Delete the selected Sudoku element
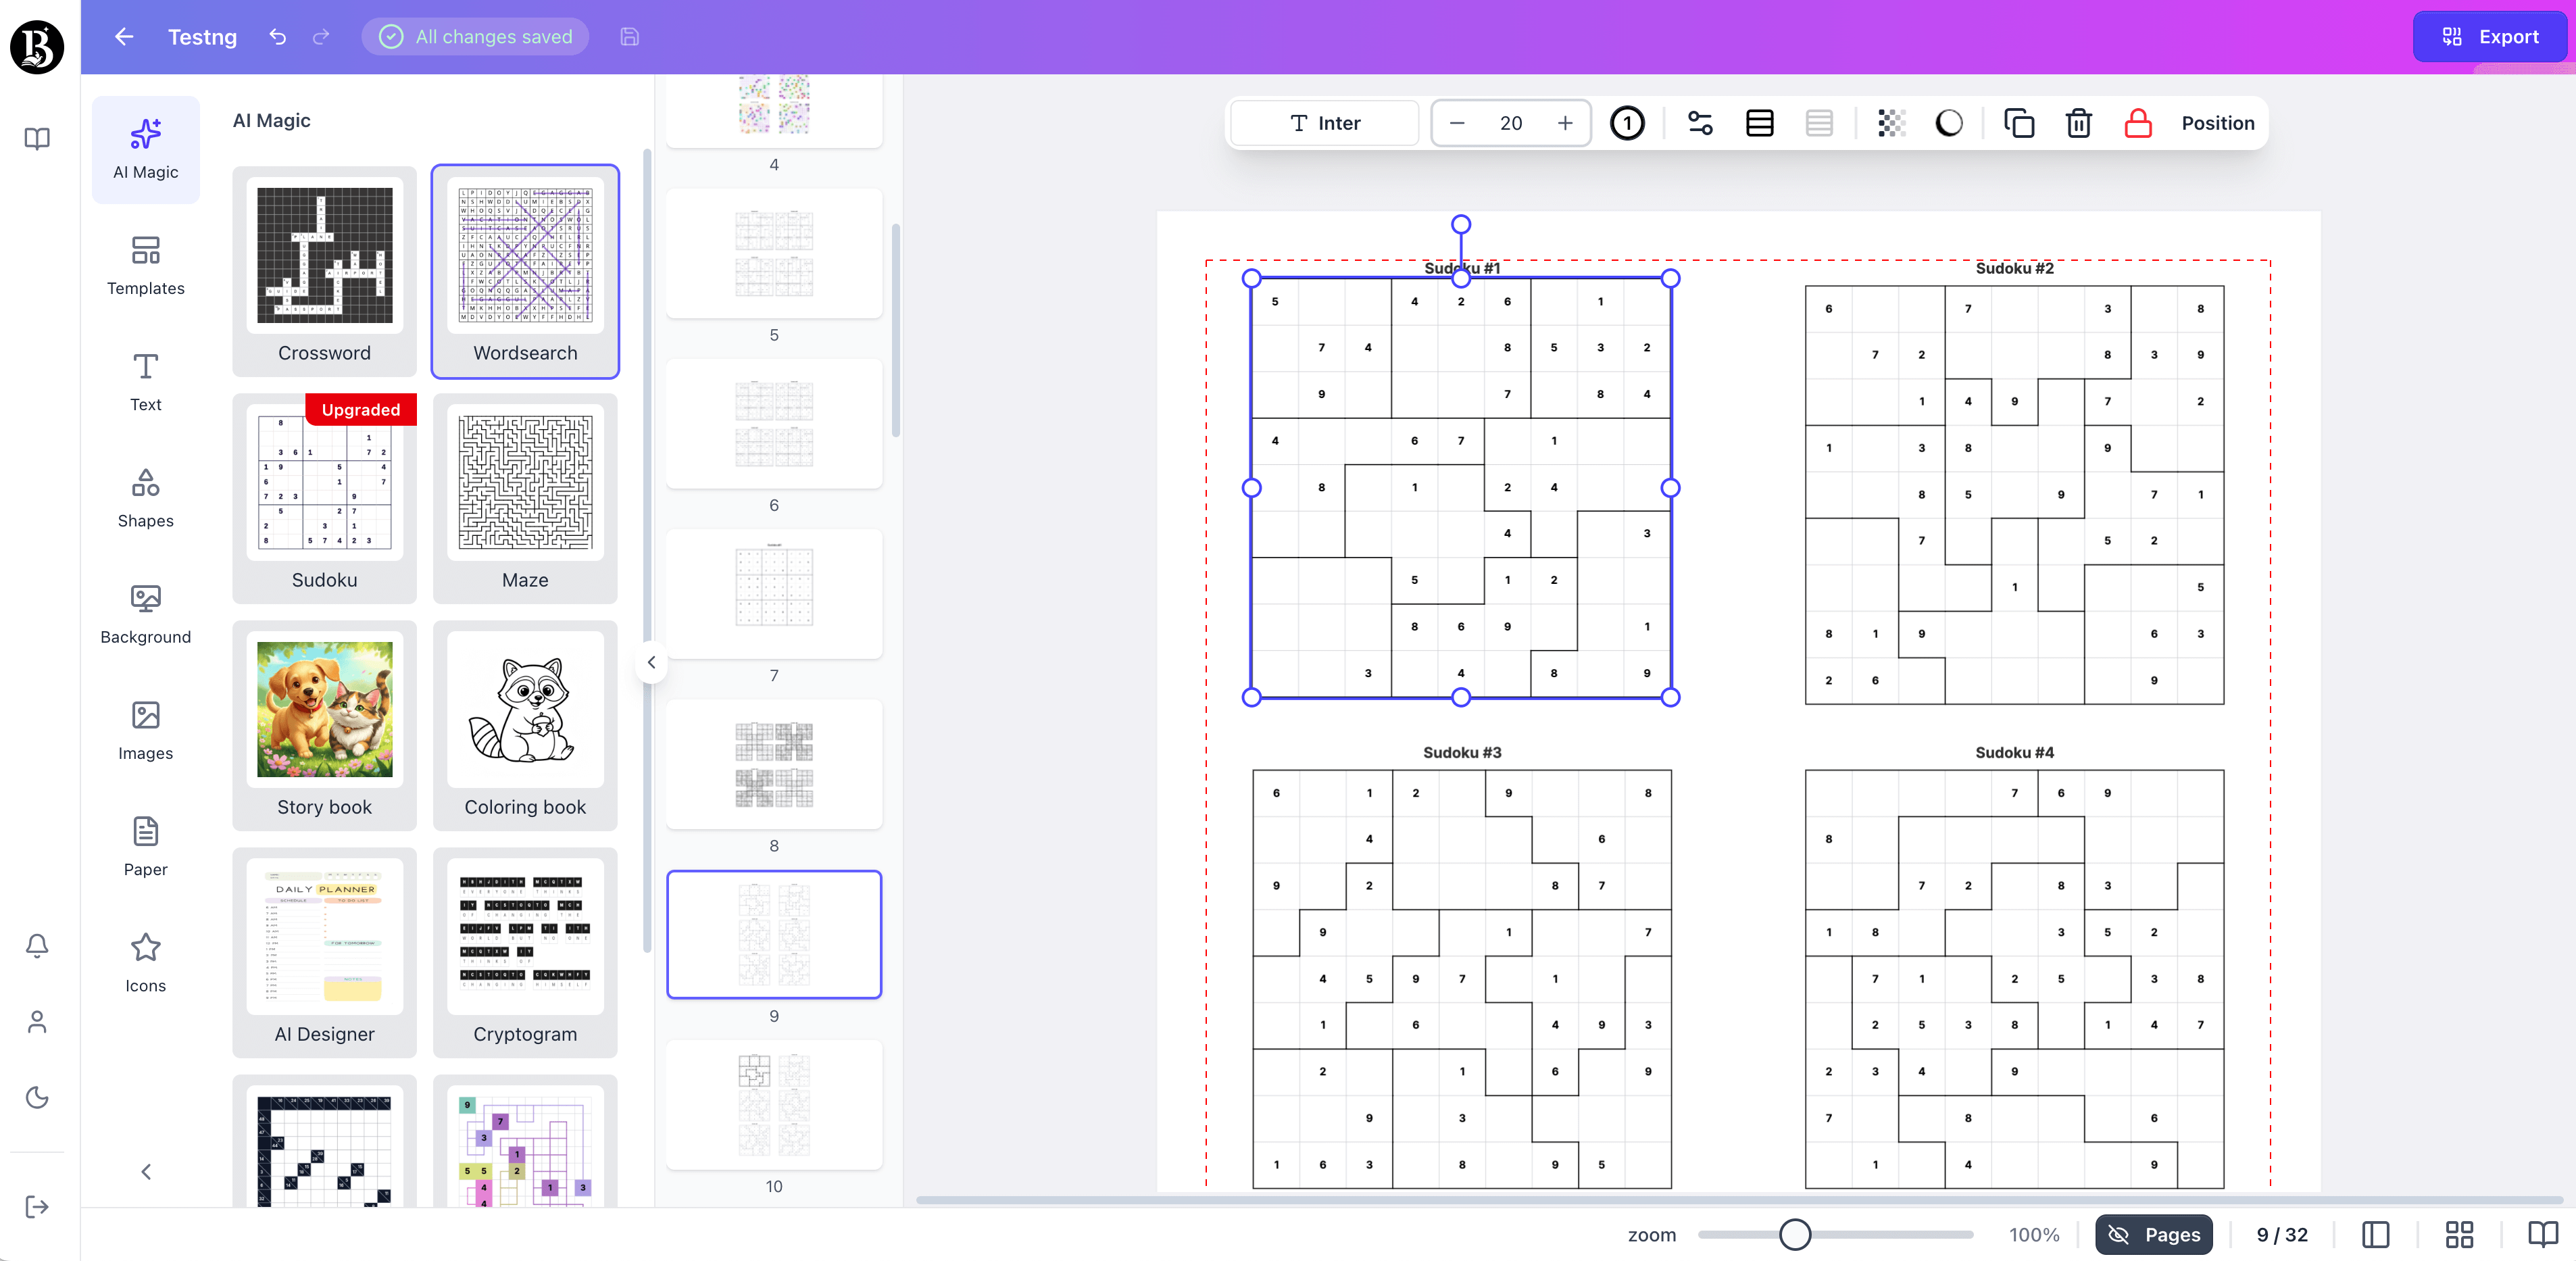Viewport: 2576px width, 1261px height. [x=2078, y=123]
